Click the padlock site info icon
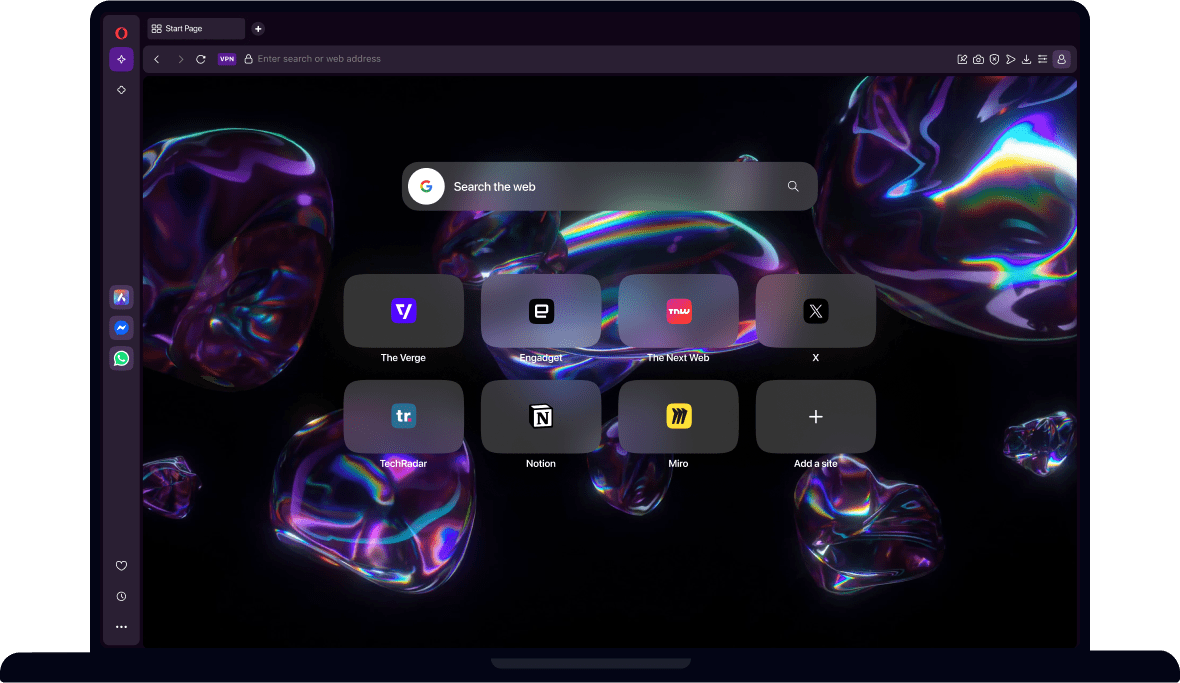 pos(248,59)
